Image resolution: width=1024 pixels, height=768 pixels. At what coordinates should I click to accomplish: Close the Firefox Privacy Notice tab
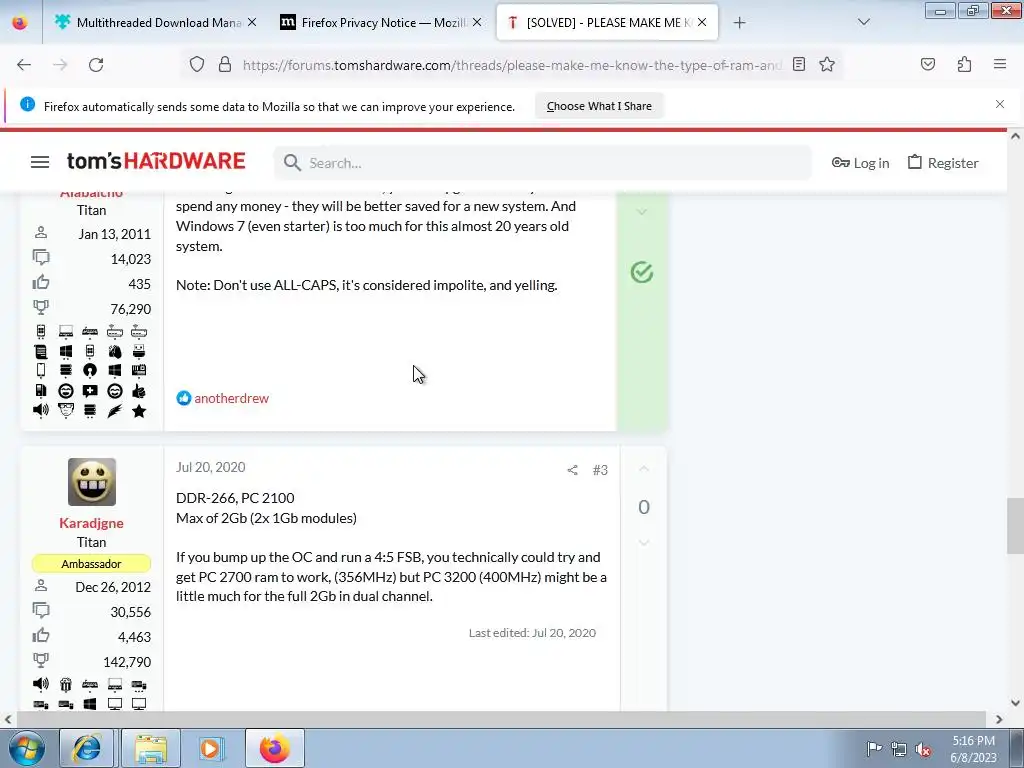[x=477, y=22]
